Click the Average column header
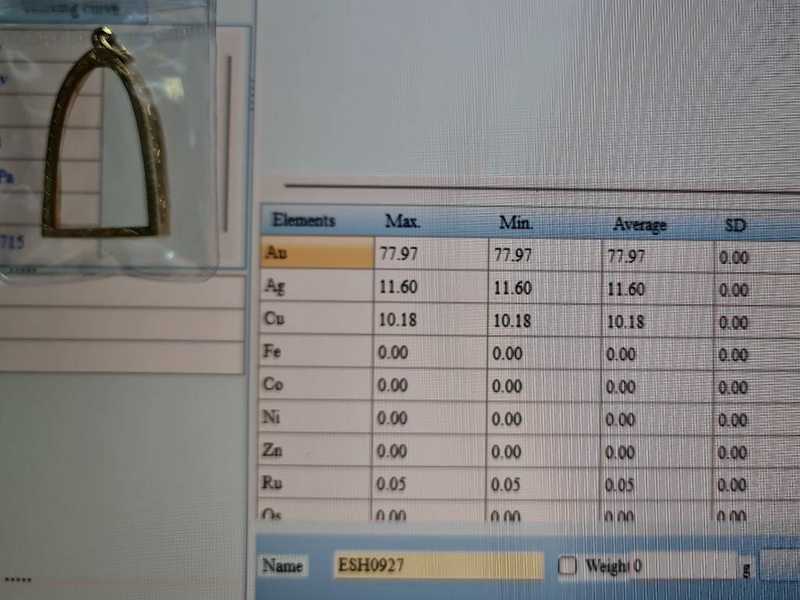 (x=639, y=225)
